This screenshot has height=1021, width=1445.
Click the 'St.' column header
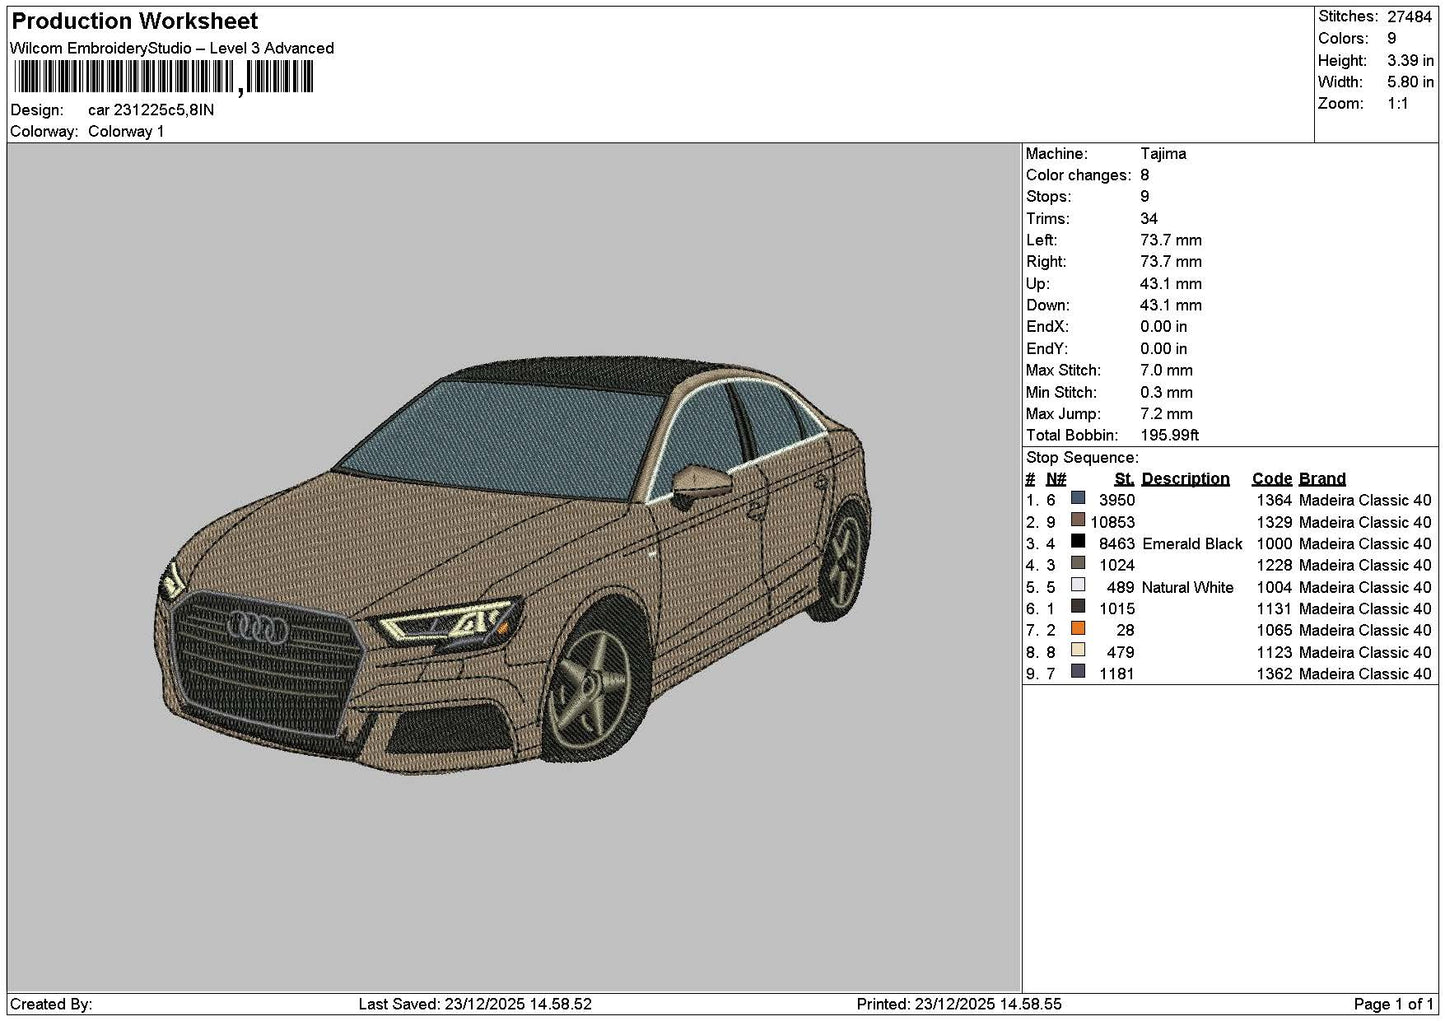tap(1124, 479)
